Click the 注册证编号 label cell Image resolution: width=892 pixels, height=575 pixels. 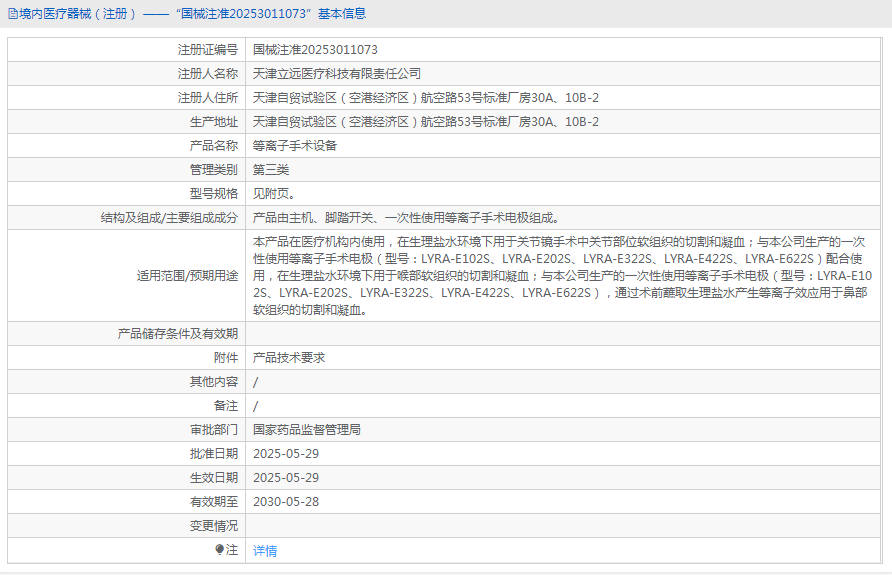[x=126, y=50]
